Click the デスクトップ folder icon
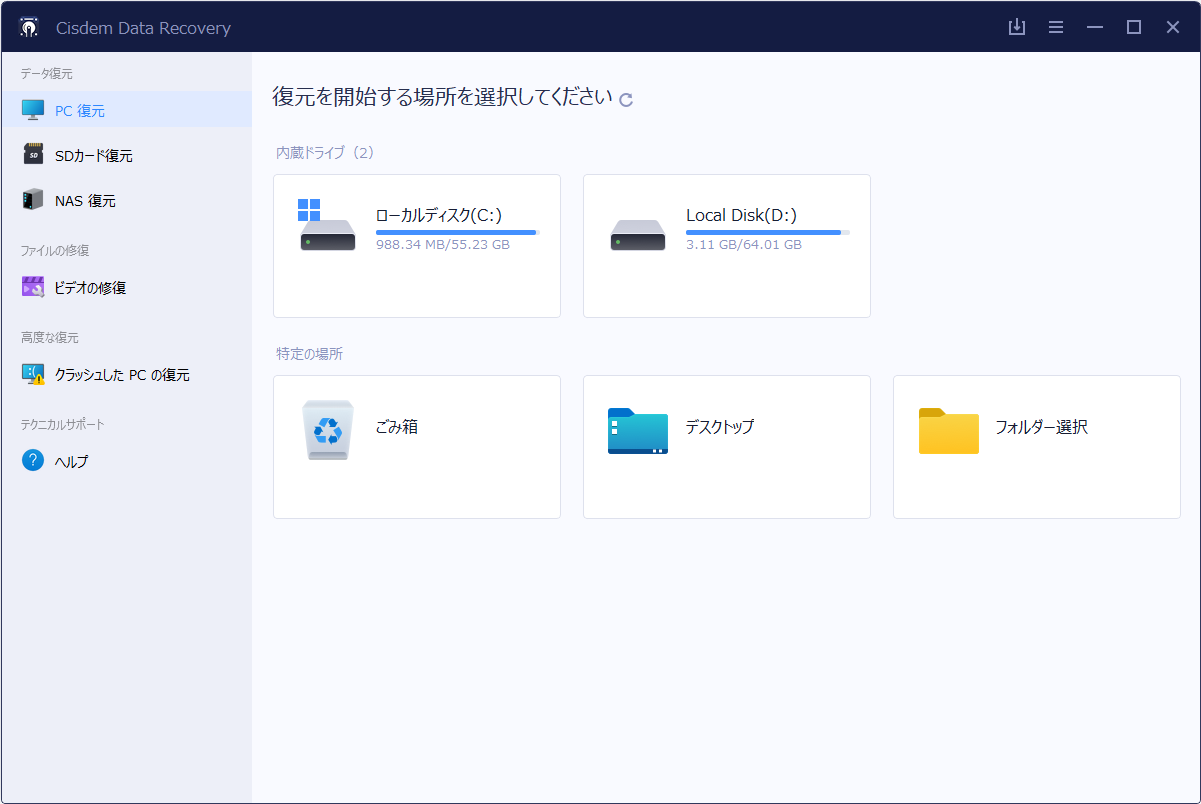This screenshot has height=804, width=1201. (637, 431)
